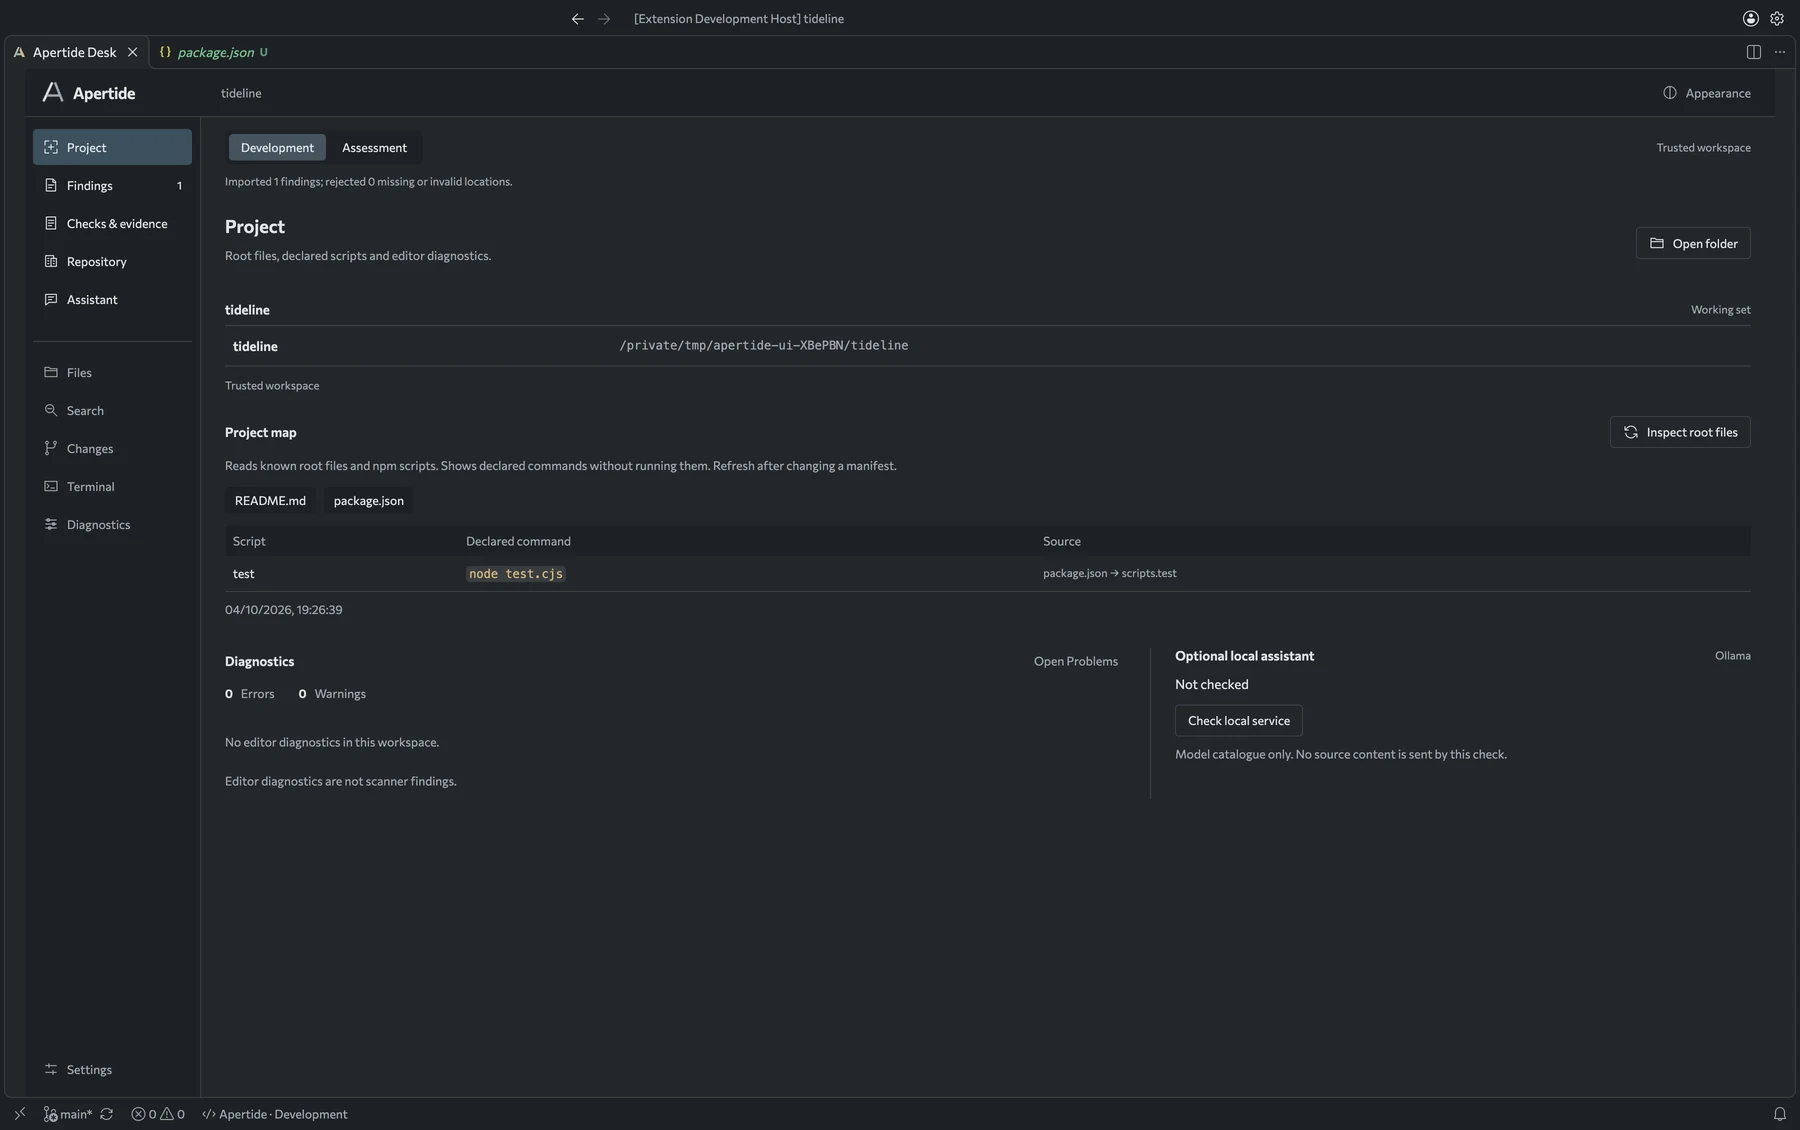Open Search from the sidebar
Viewport: 1800px width, 1130px height.
(x=112, y=410)
